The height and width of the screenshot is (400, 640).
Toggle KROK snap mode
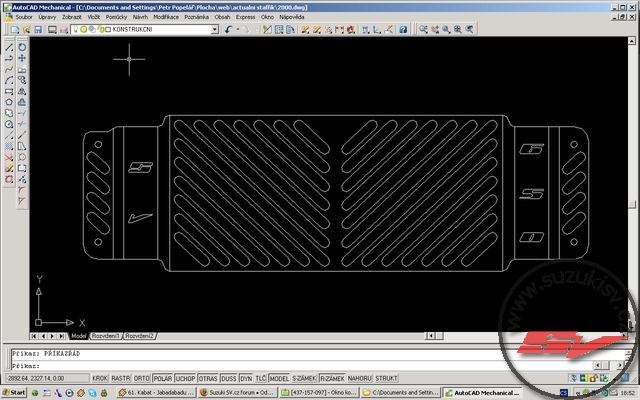click(x=100, y=378)
